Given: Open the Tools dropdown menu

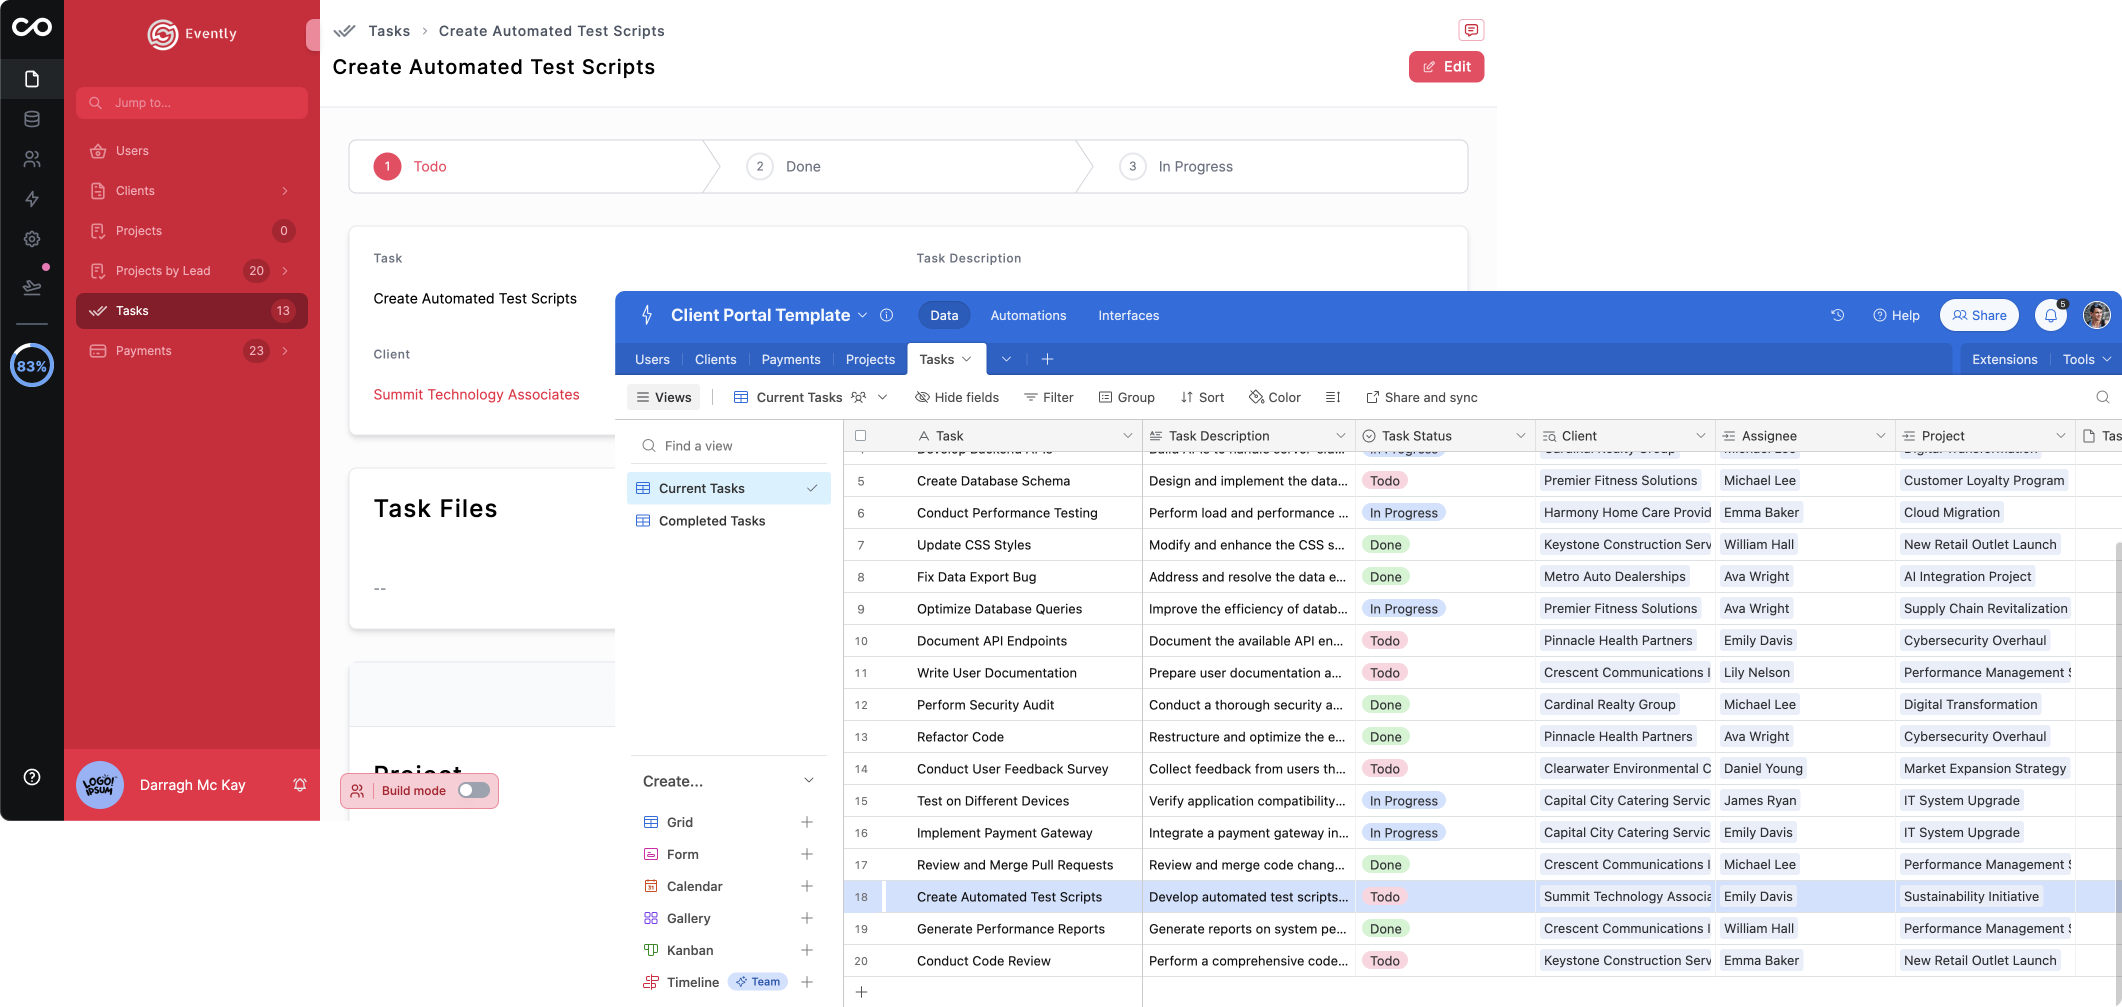Looking at the screenshot, I should pos(2086,359).
